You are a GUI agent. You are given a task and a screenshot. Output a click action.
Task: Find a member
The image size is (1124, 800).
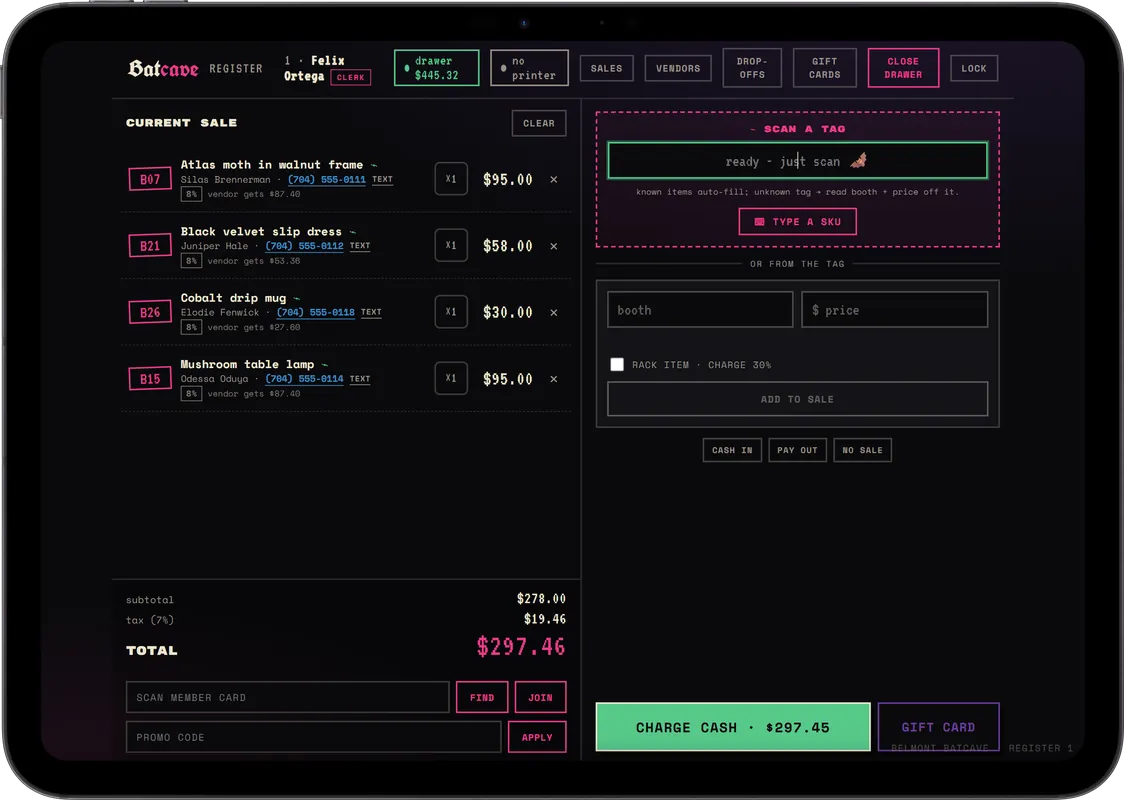(x=482, y=697)
